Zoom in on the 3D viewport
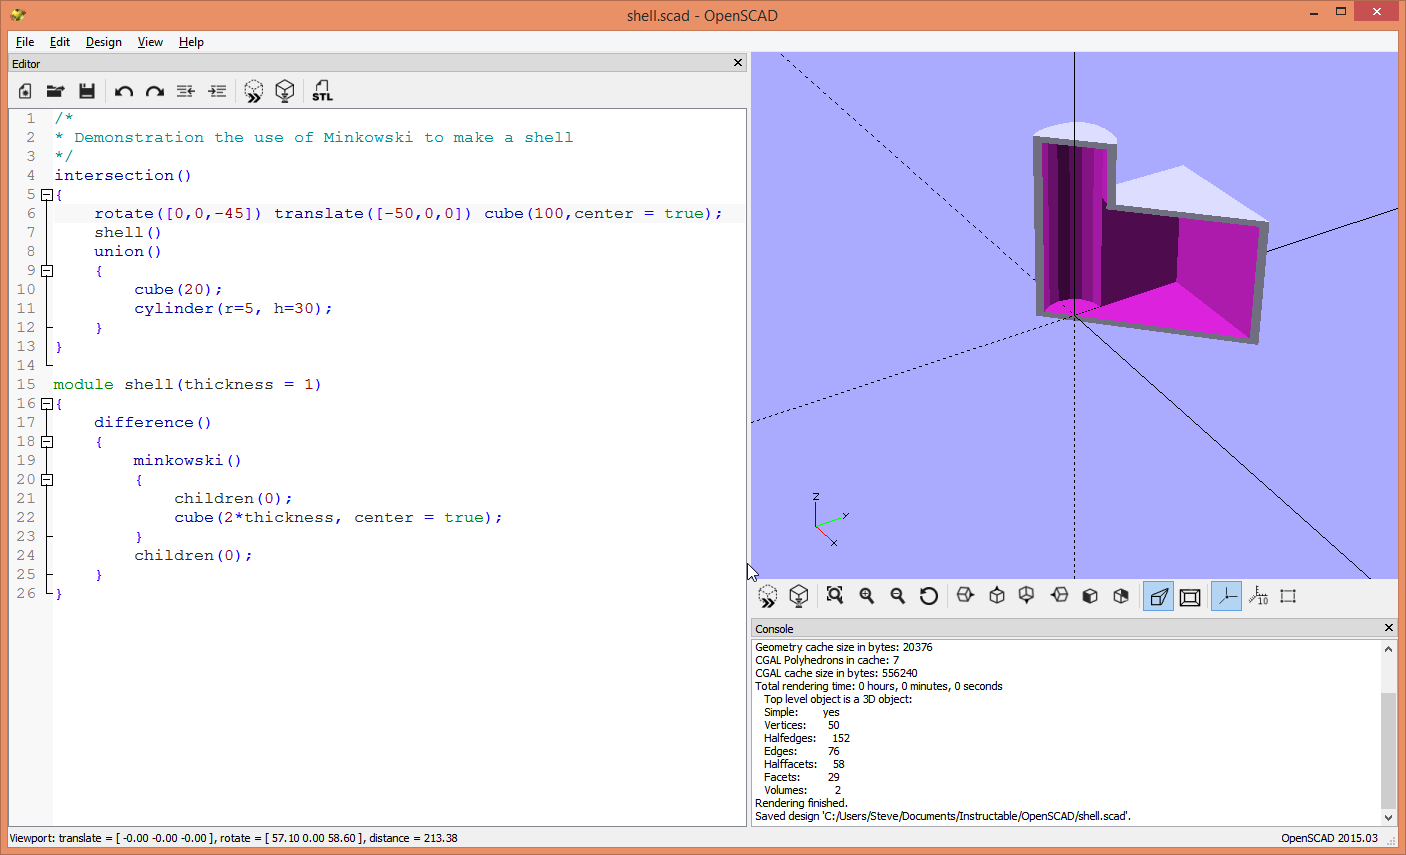 866,595
